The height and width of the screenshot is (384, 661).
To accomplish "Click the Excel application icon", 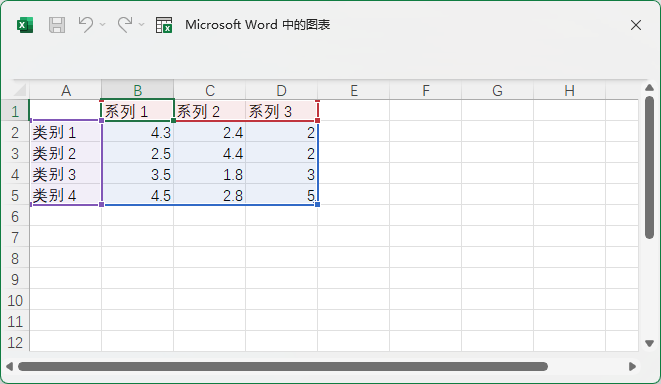I will tap(25, 25).
